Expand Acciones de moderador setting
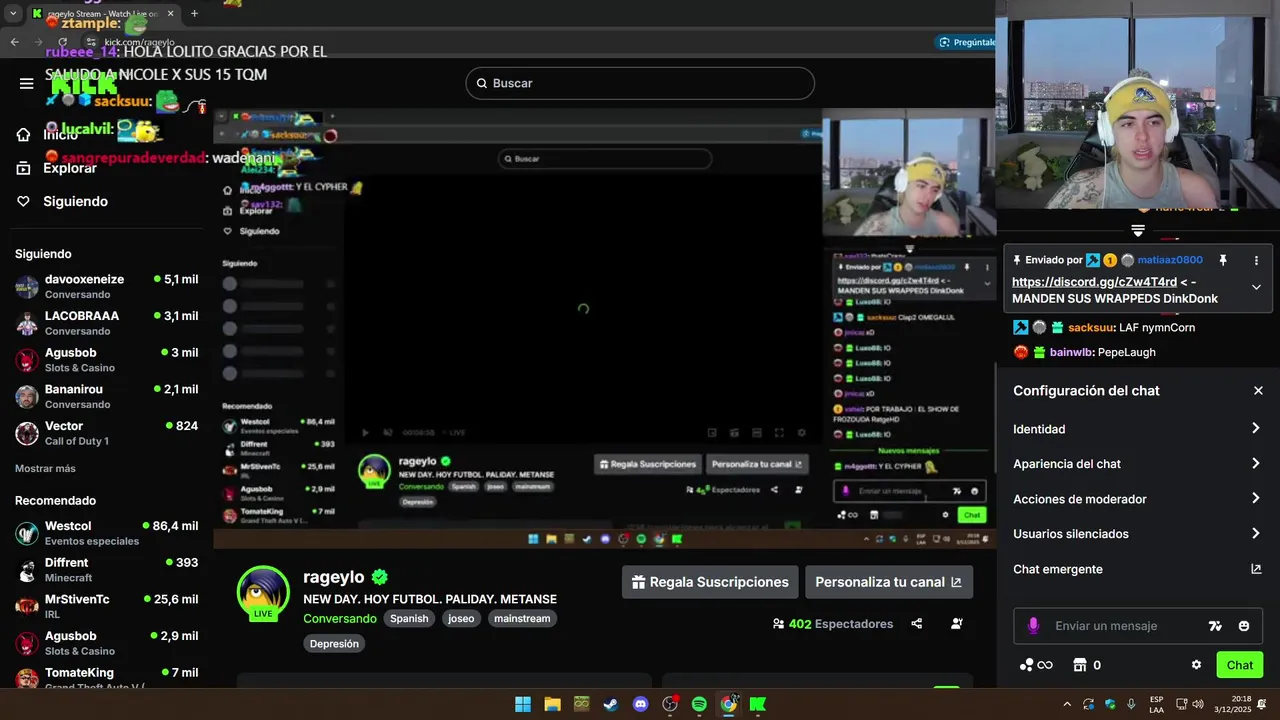The image size is (1280, 720). click(x=1138, y=499)
